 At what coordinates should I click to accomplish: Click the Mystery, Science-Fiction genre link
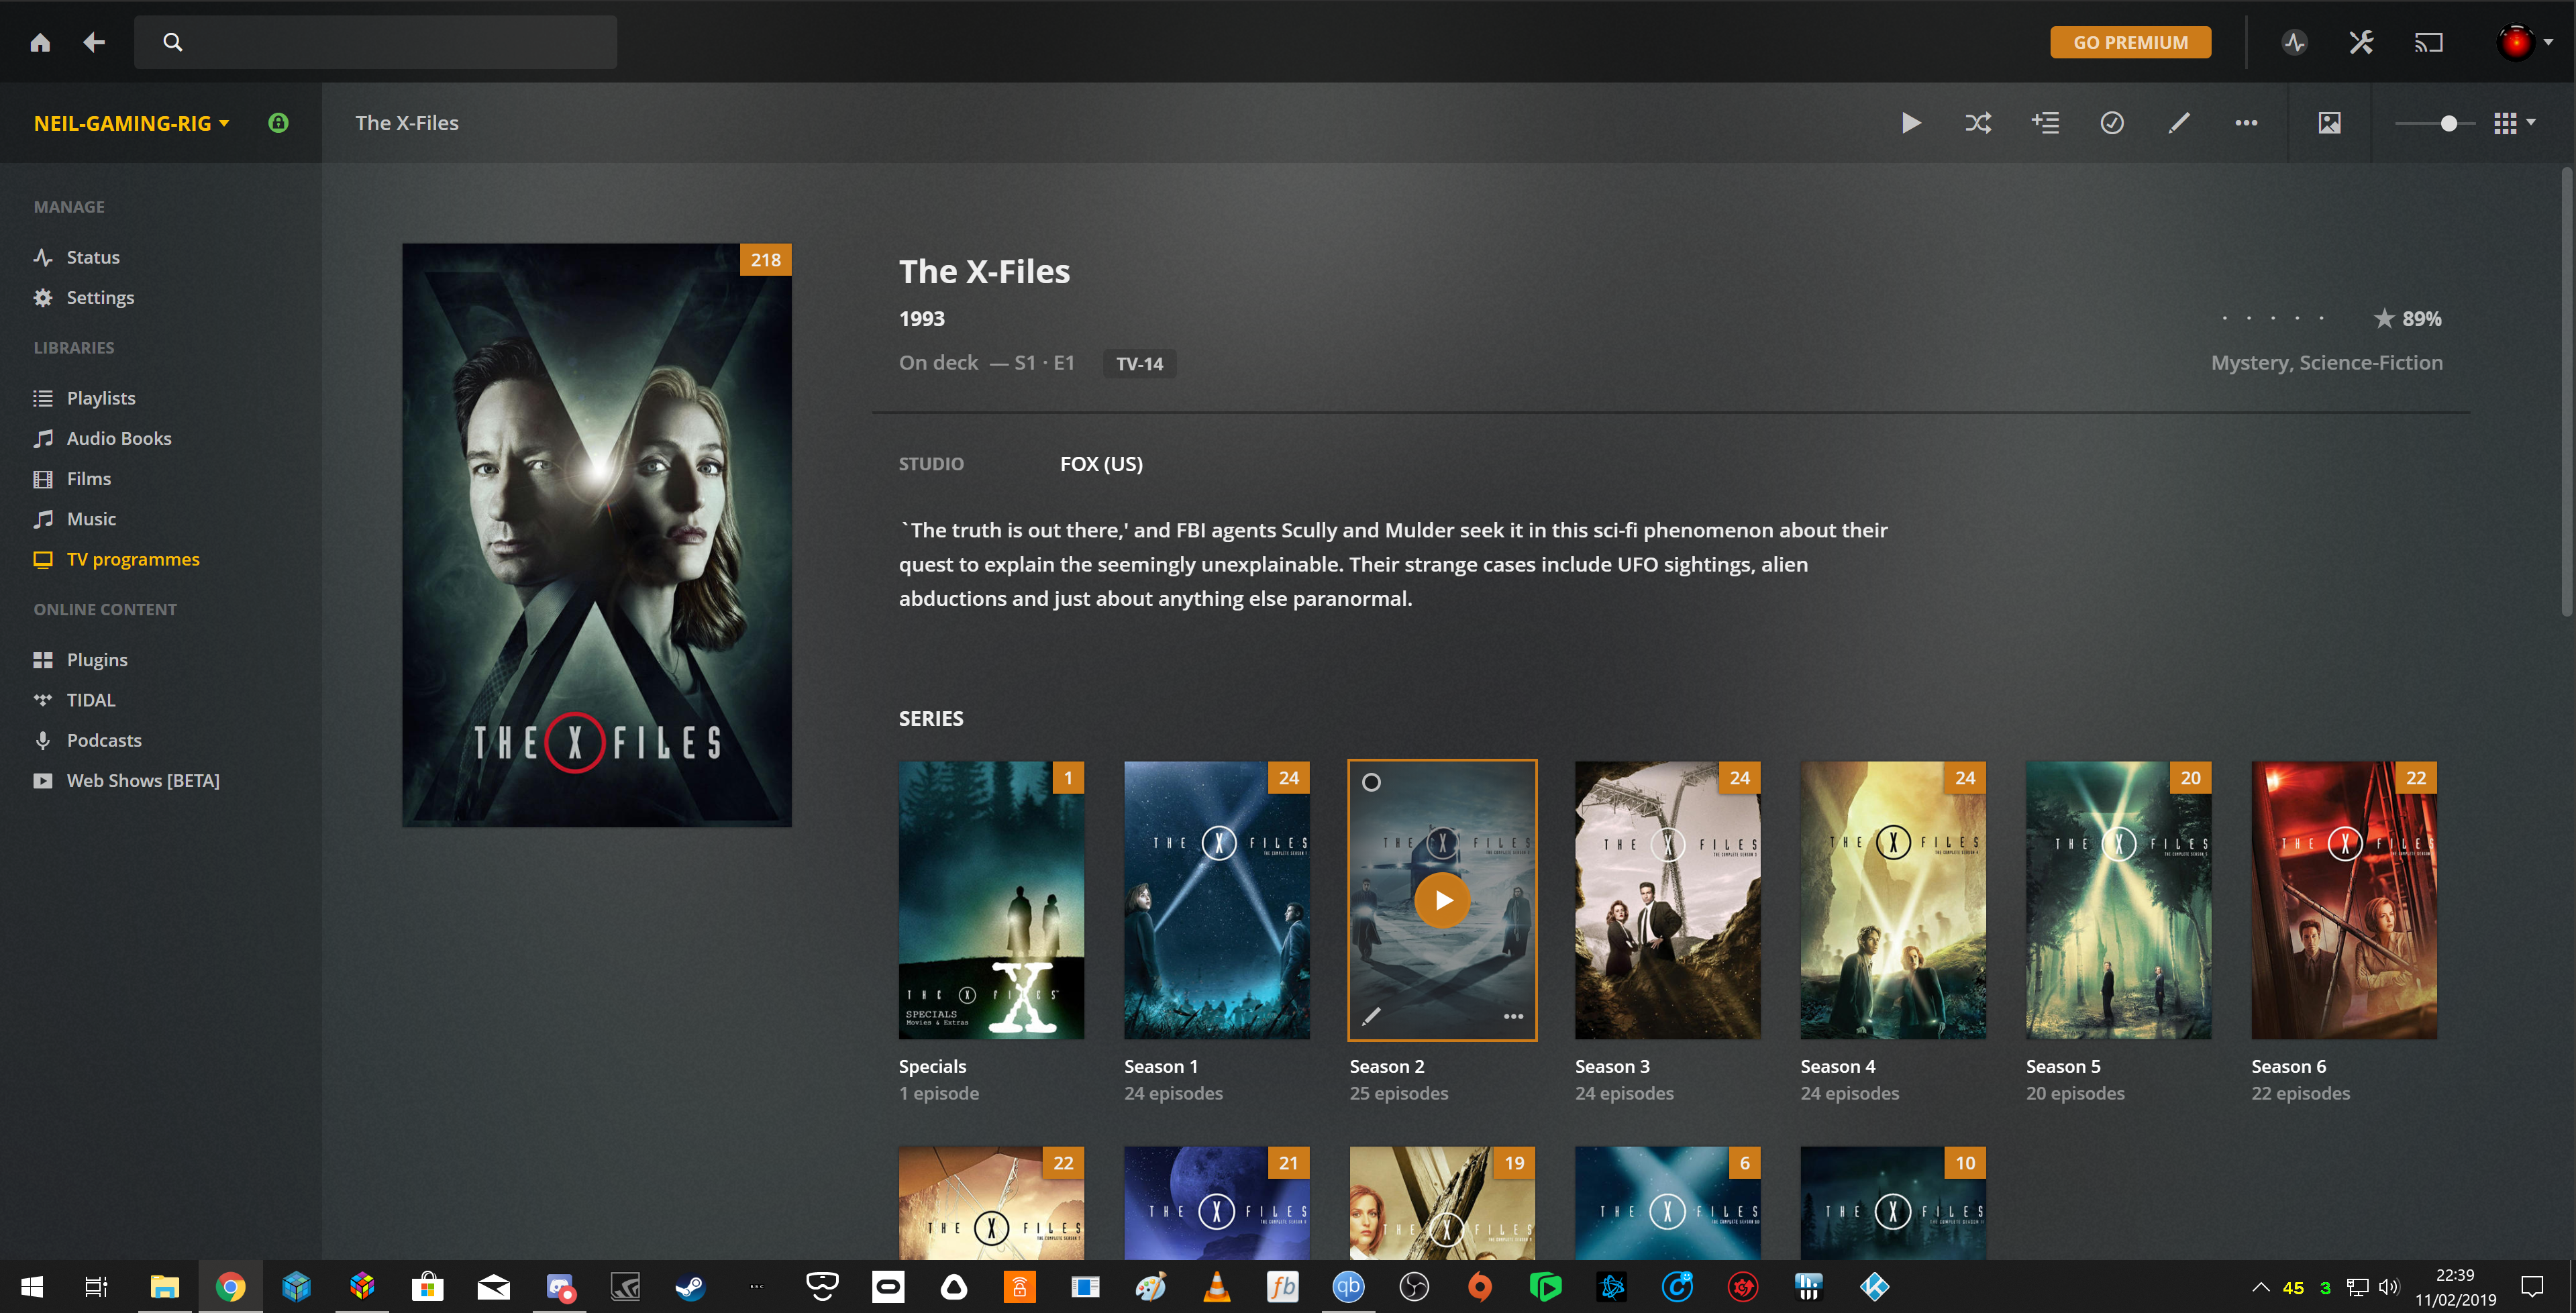pos(2326,362)
